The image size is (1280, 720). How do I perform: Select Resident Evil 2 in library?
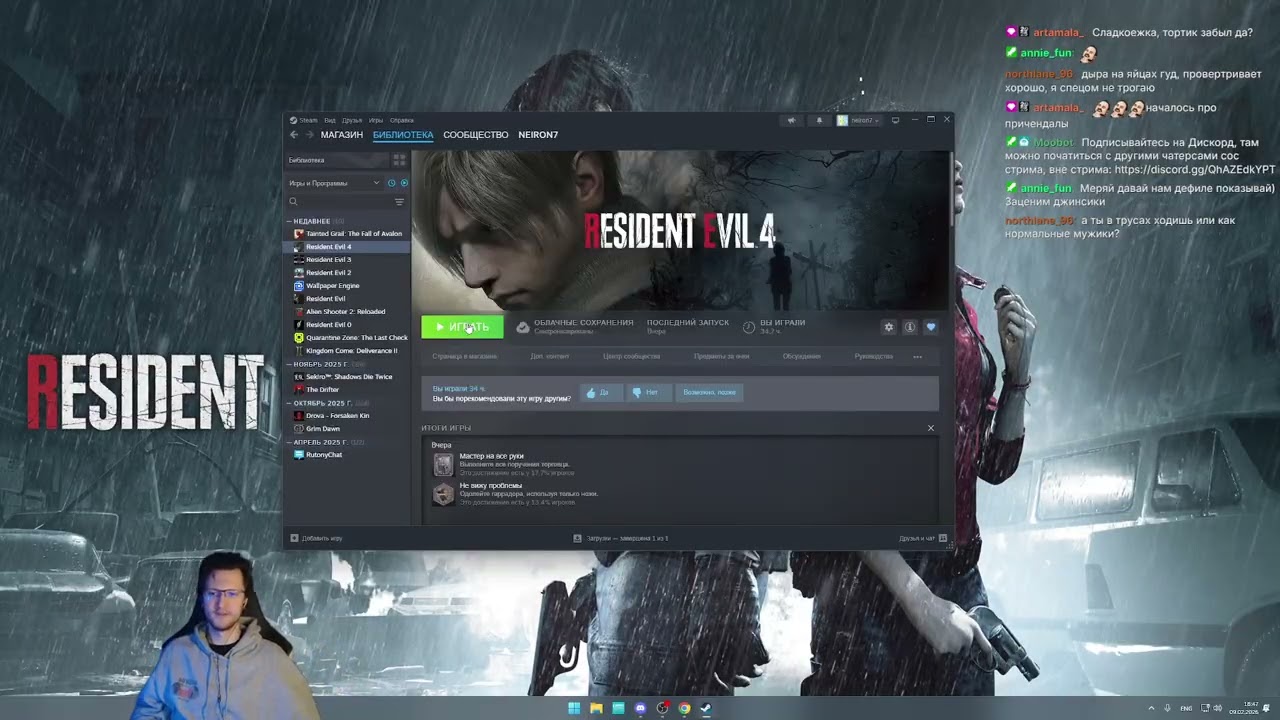pyautogui.click(x=348, y=273)
